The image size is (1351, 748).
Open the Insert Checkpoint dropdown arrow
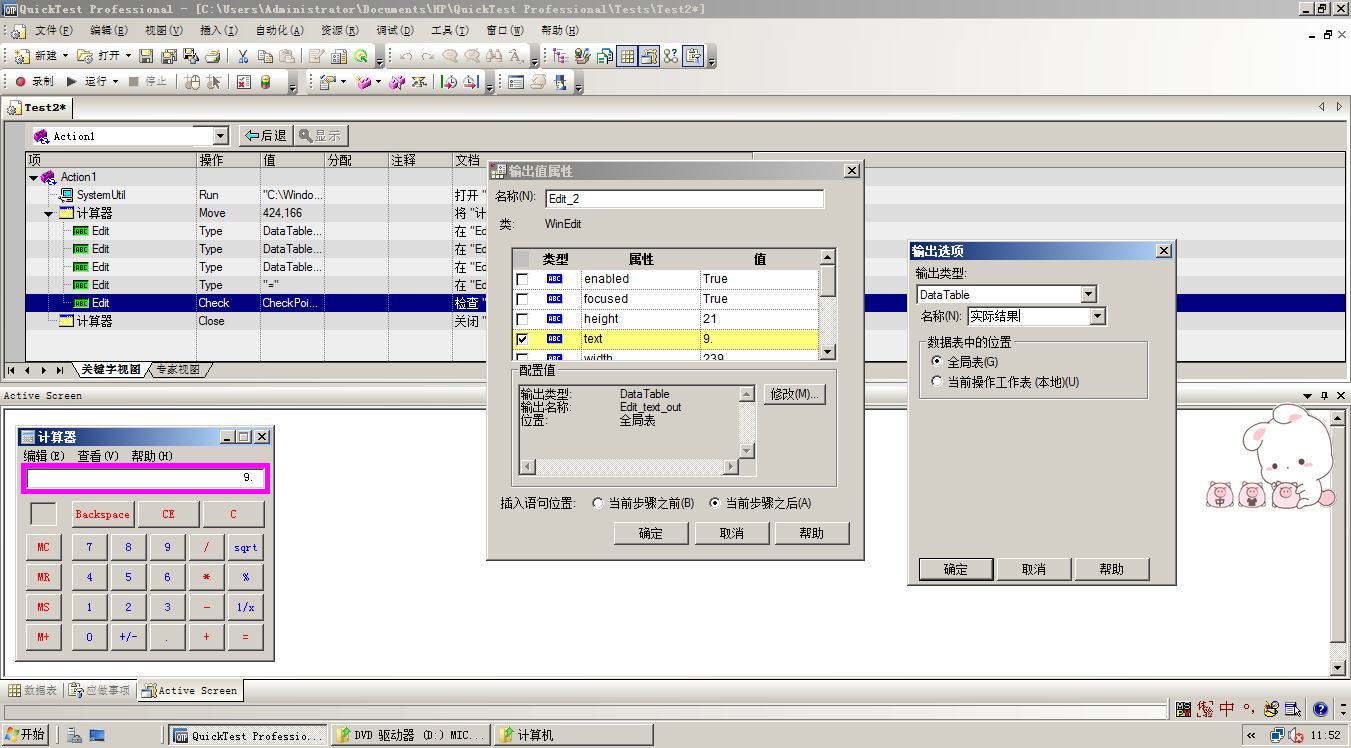pyautogui.click(x=343, y=82)
